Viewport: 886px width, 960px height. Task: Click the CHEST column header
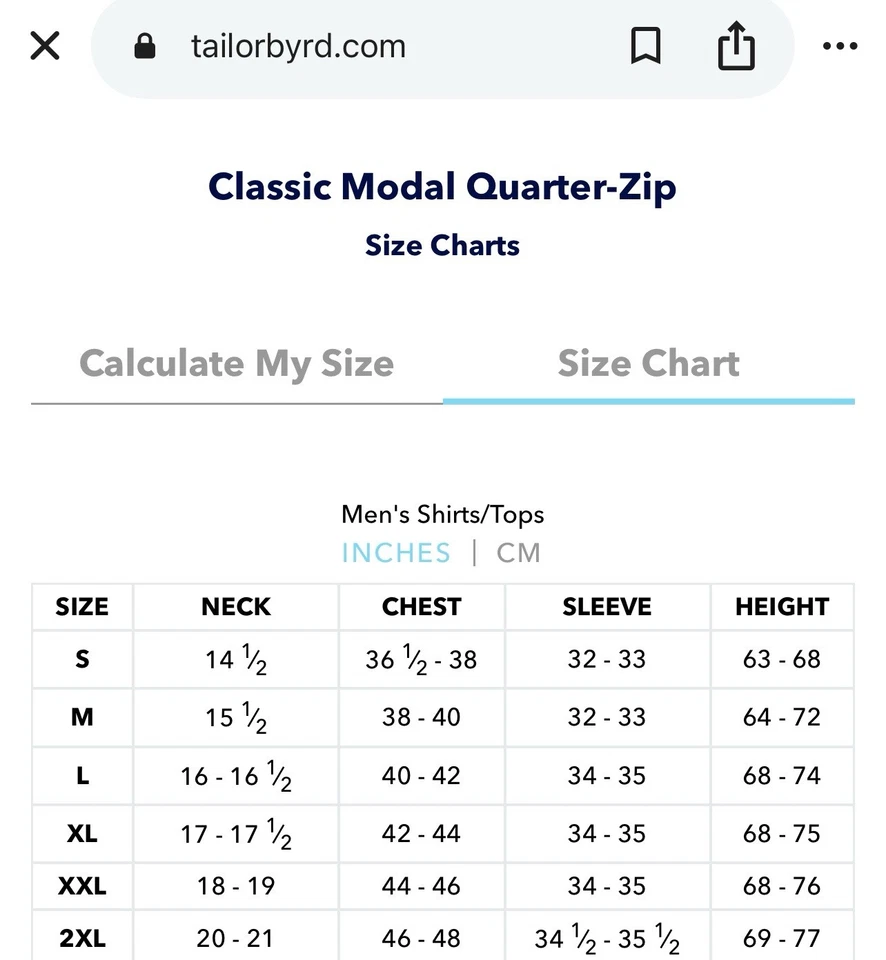(x=421, y=607)
